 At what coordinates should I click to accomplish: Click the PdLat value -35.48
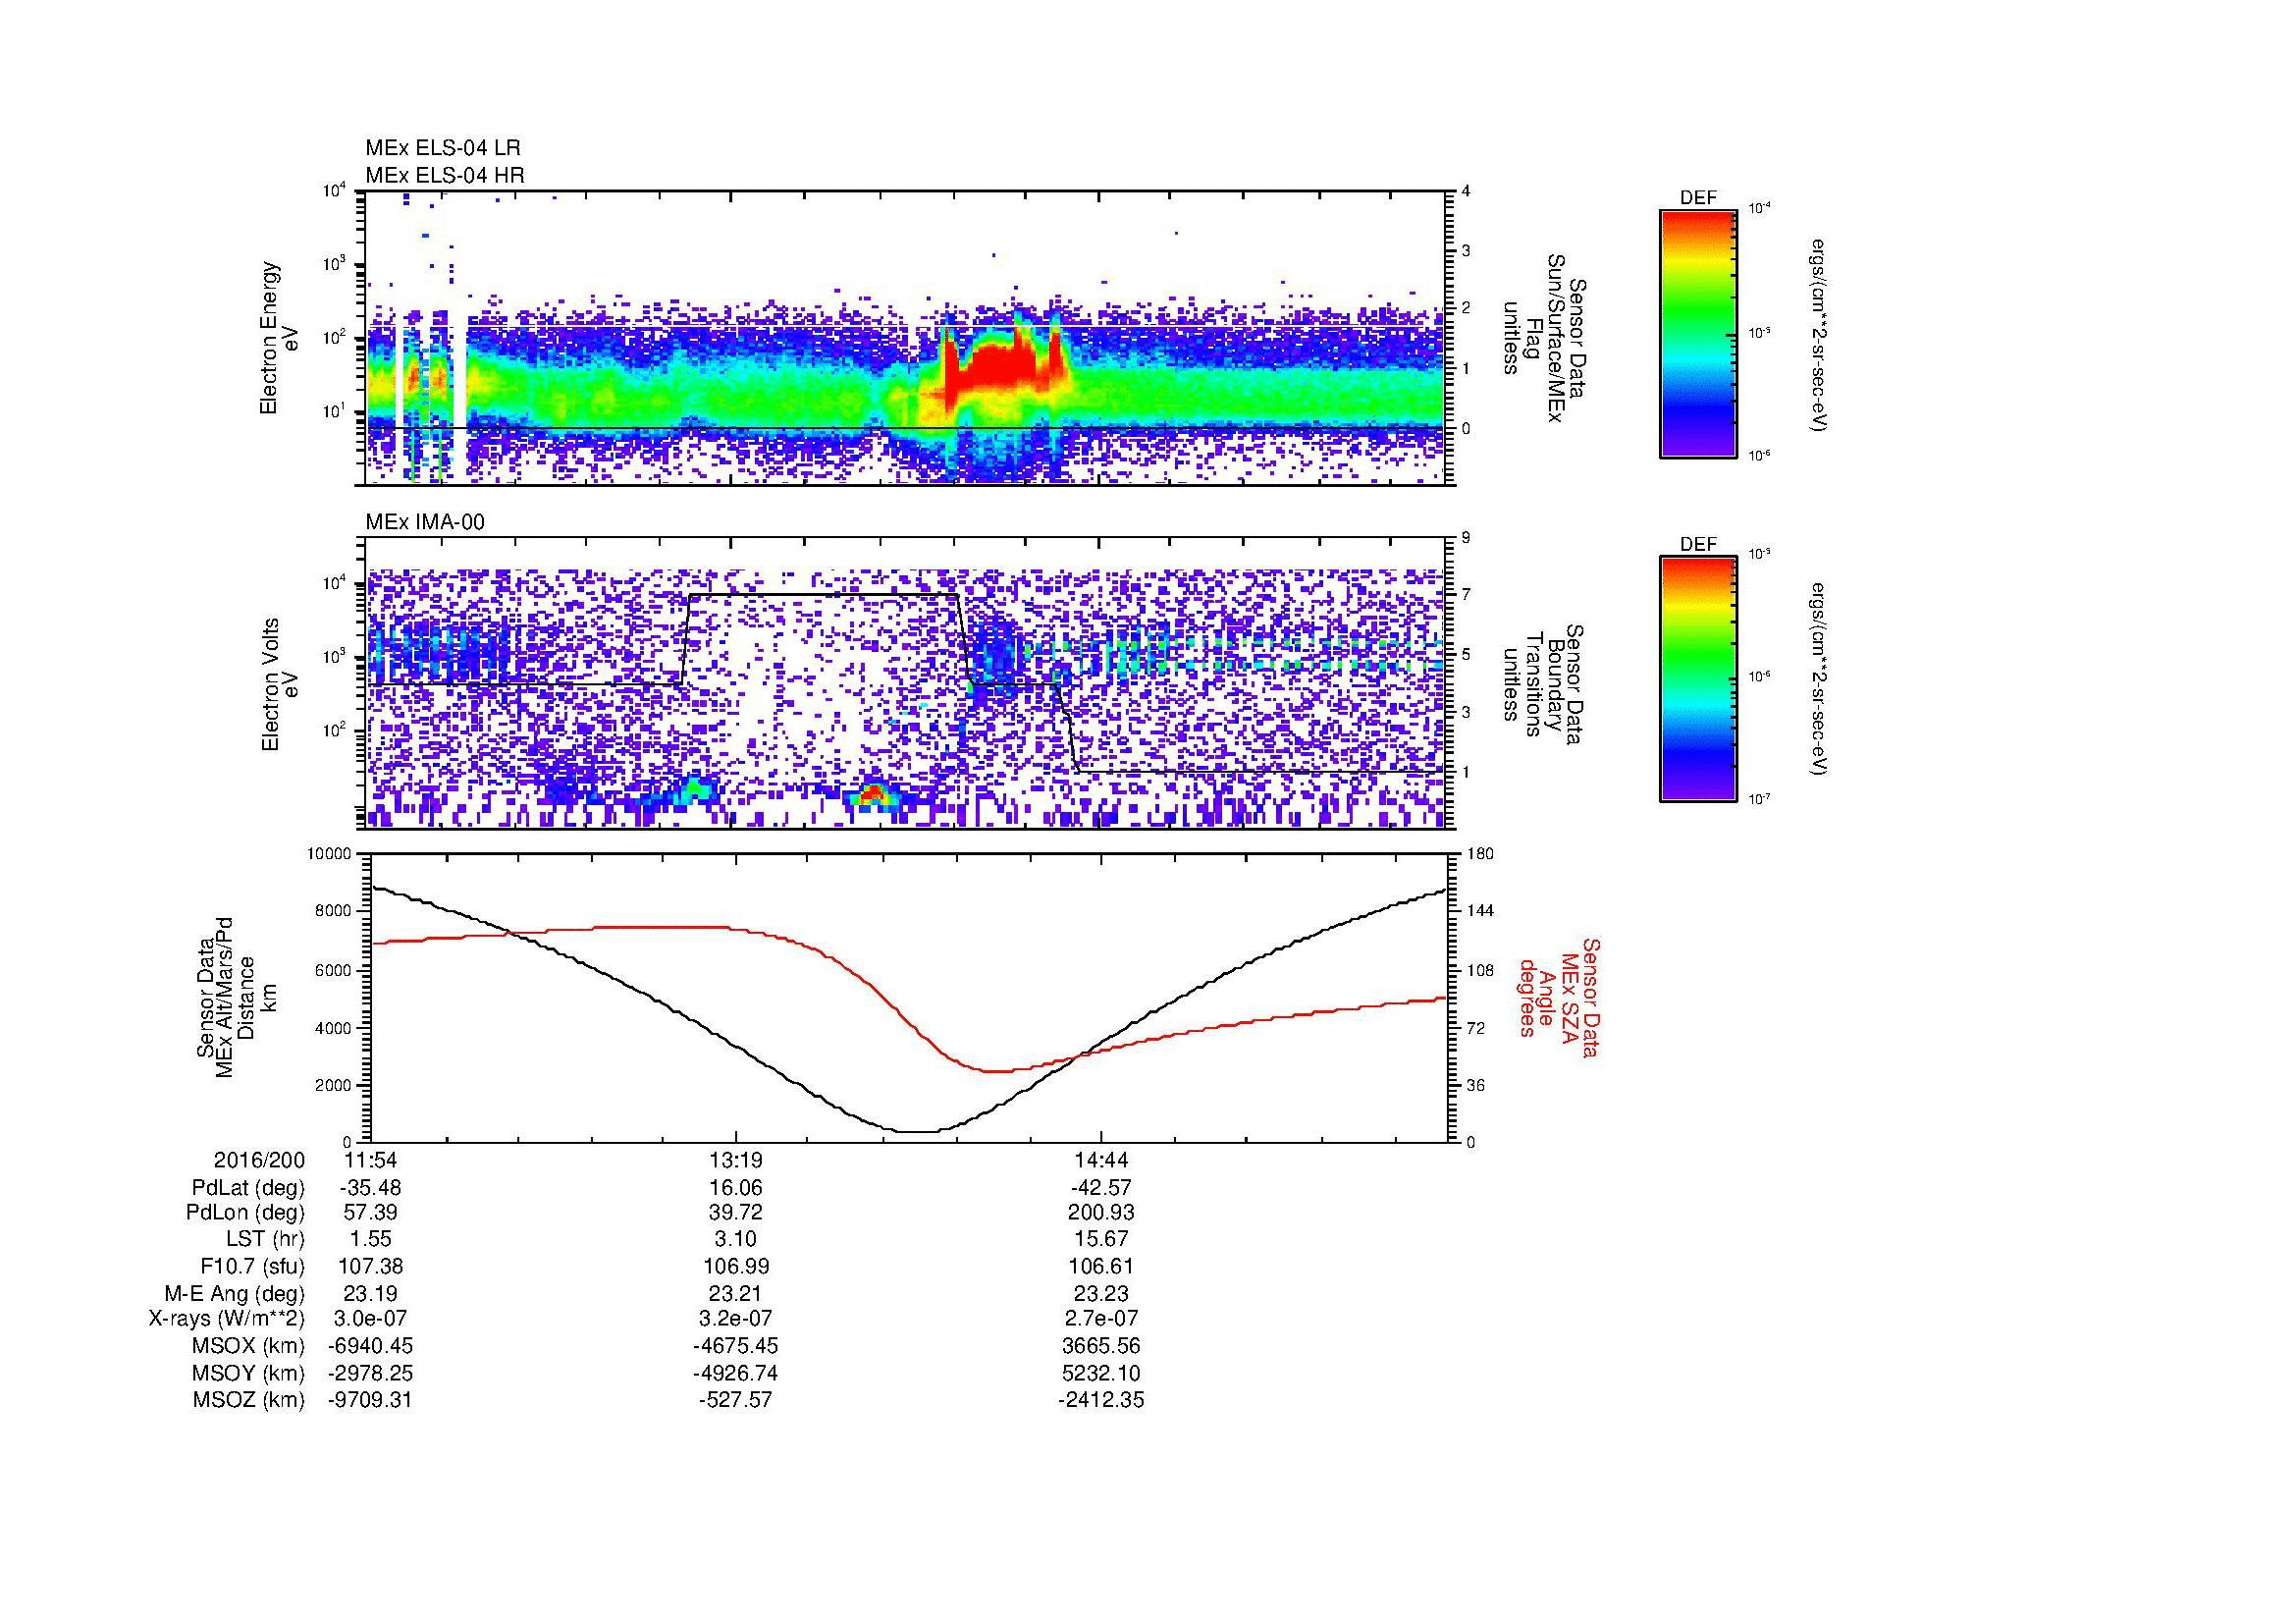tap(370, 1188)
